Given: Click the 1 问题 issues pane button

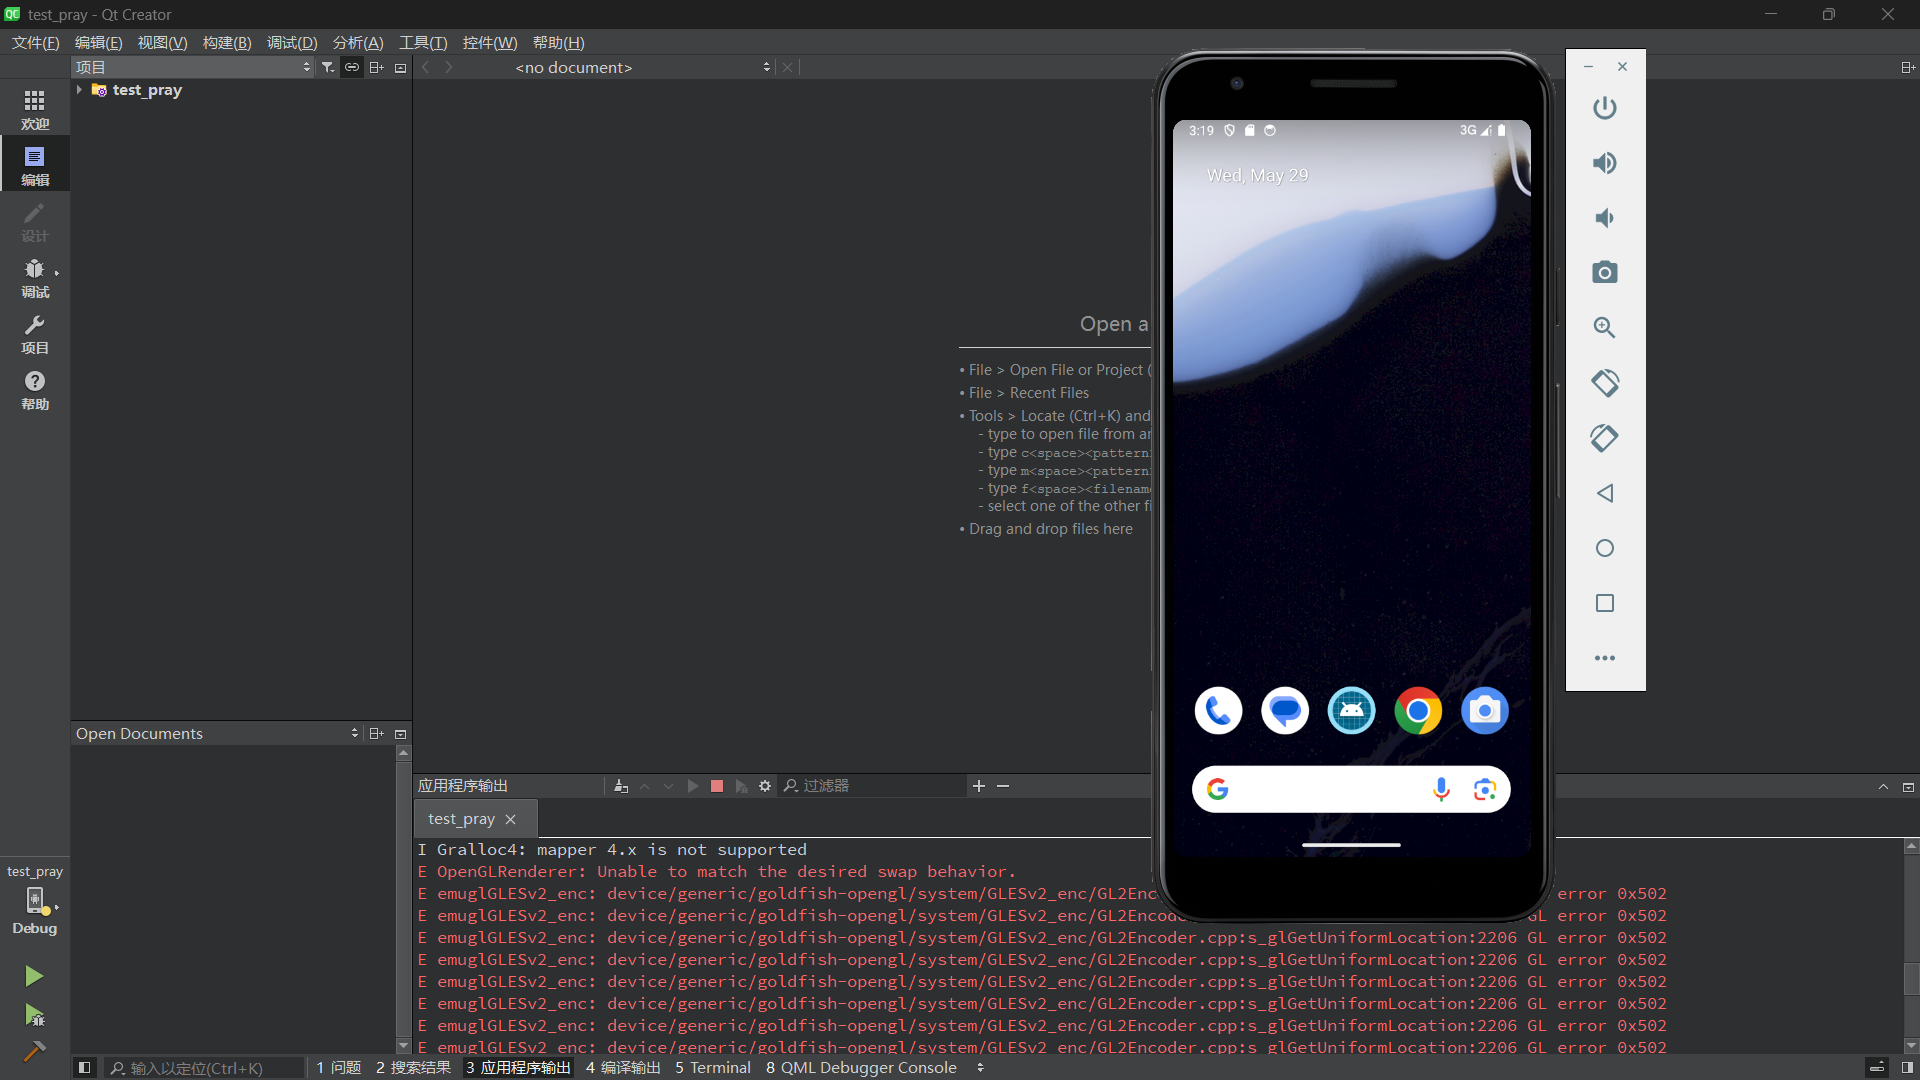Looking at the screenshot, I should point(338,1067).
